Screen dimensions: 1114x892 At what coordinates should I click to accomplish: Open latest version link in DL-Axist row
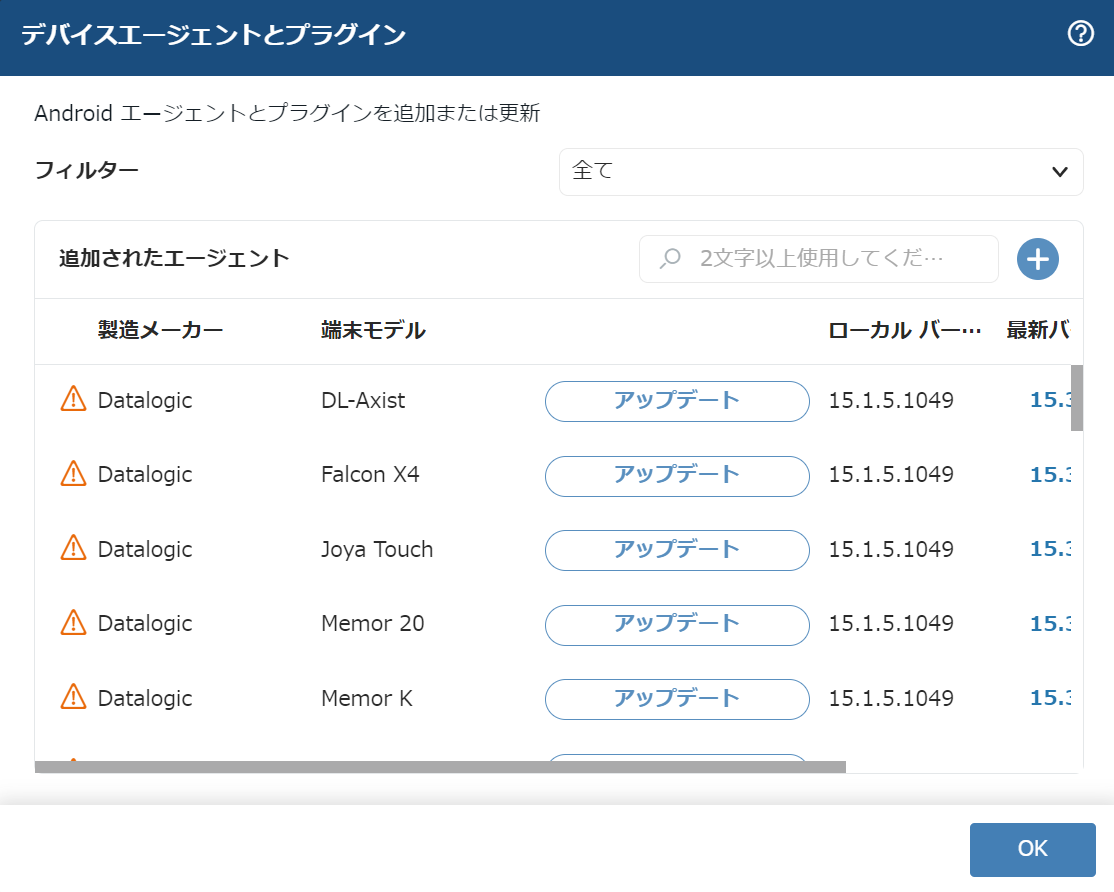point(1050,400)
